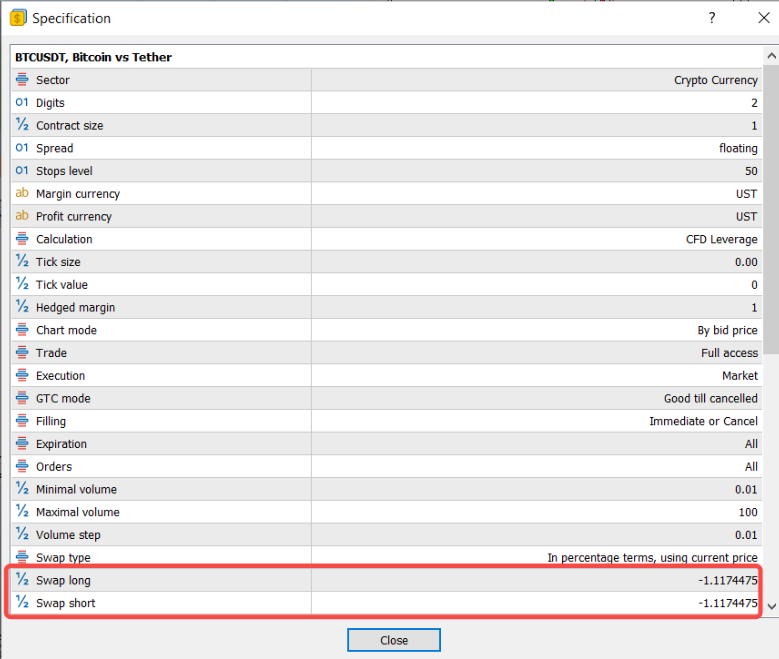Click the Minimal volume value '0.01'
The image size is (779, 659).
746,490
